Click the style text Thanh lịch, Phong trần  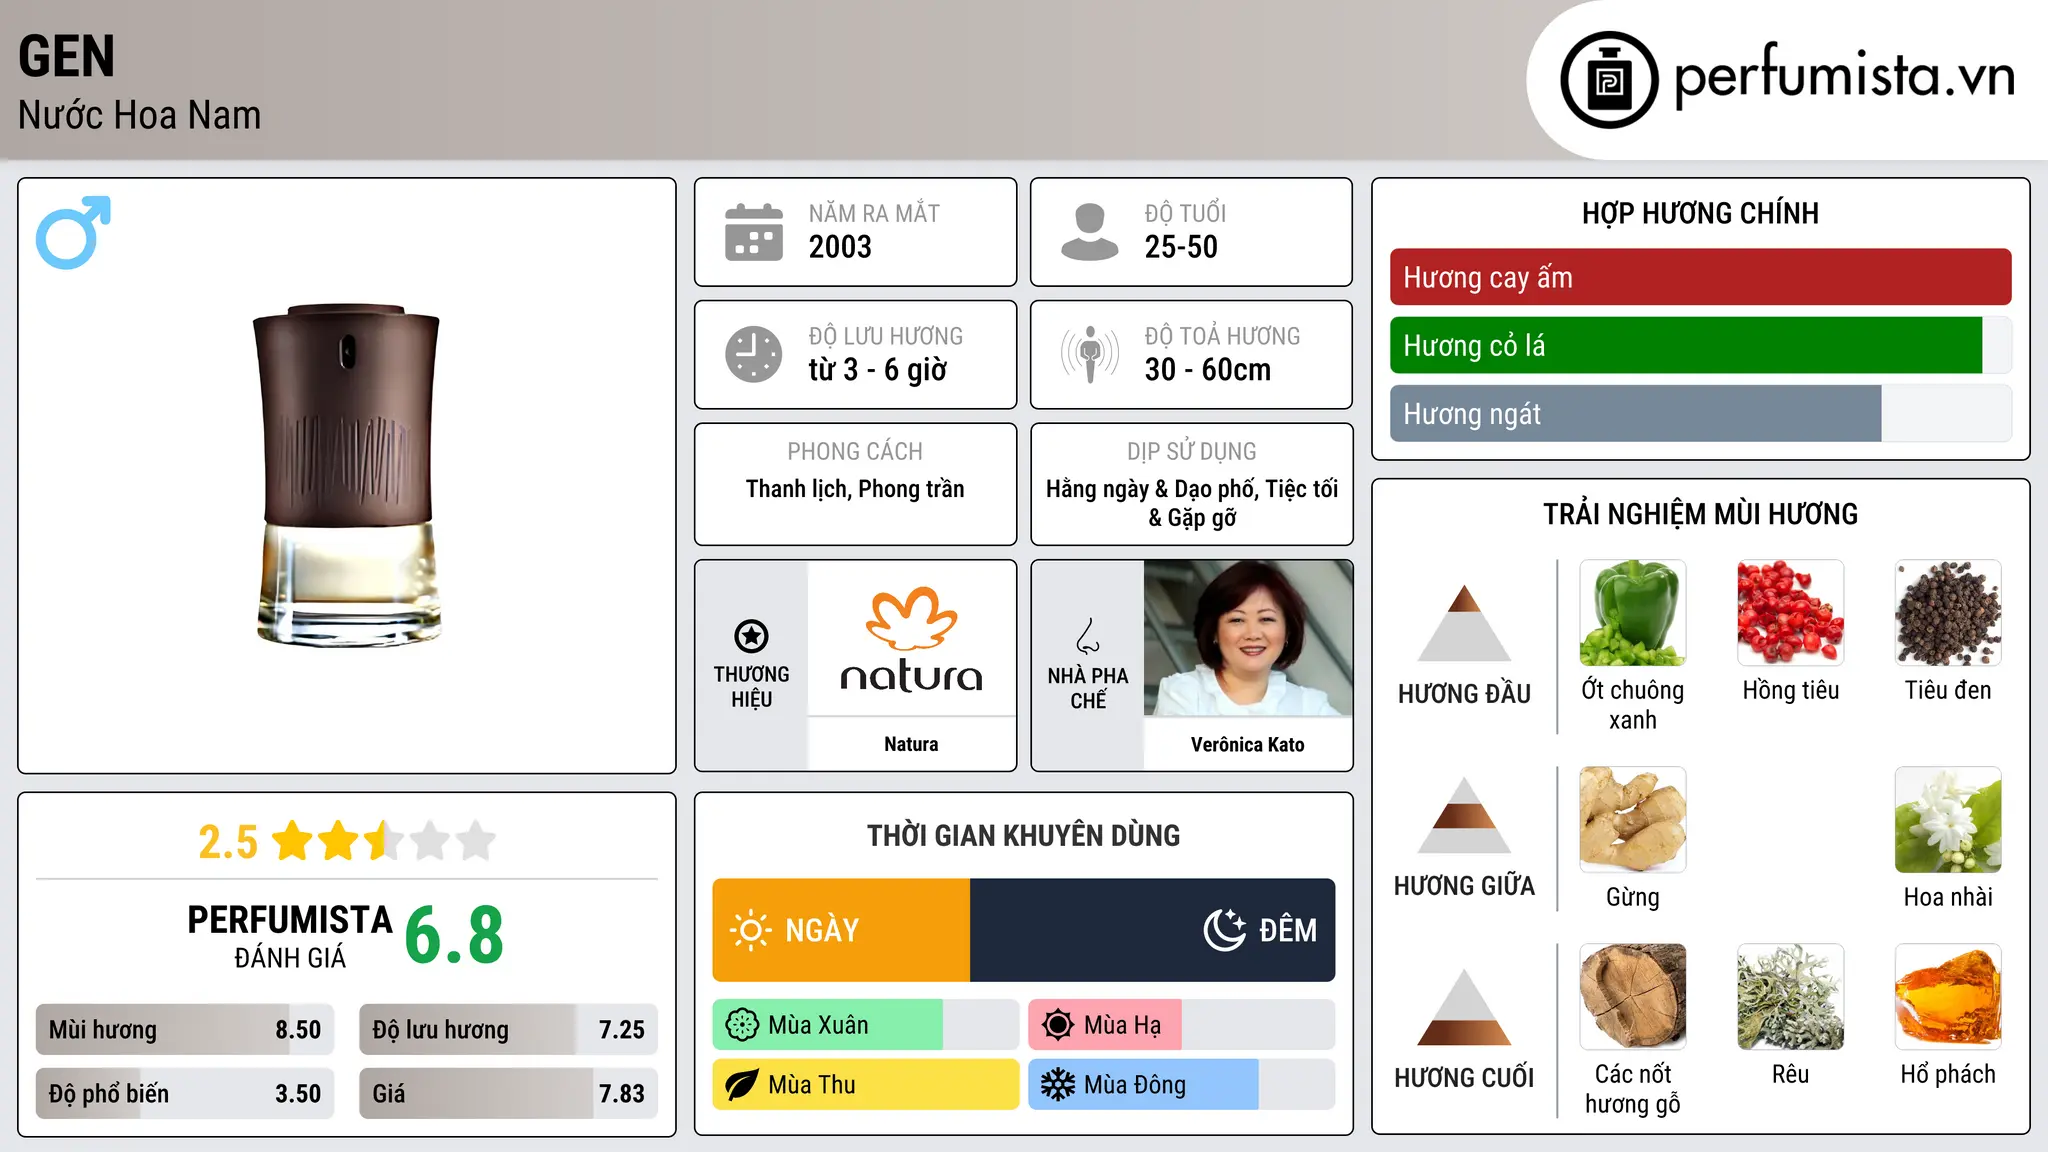(855, 489)
